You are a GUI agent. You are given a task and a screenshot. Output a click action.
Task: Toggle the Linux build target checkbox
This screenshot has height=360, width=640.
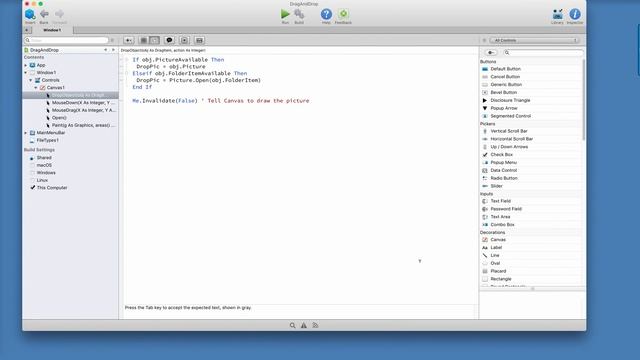pos(32,180)
